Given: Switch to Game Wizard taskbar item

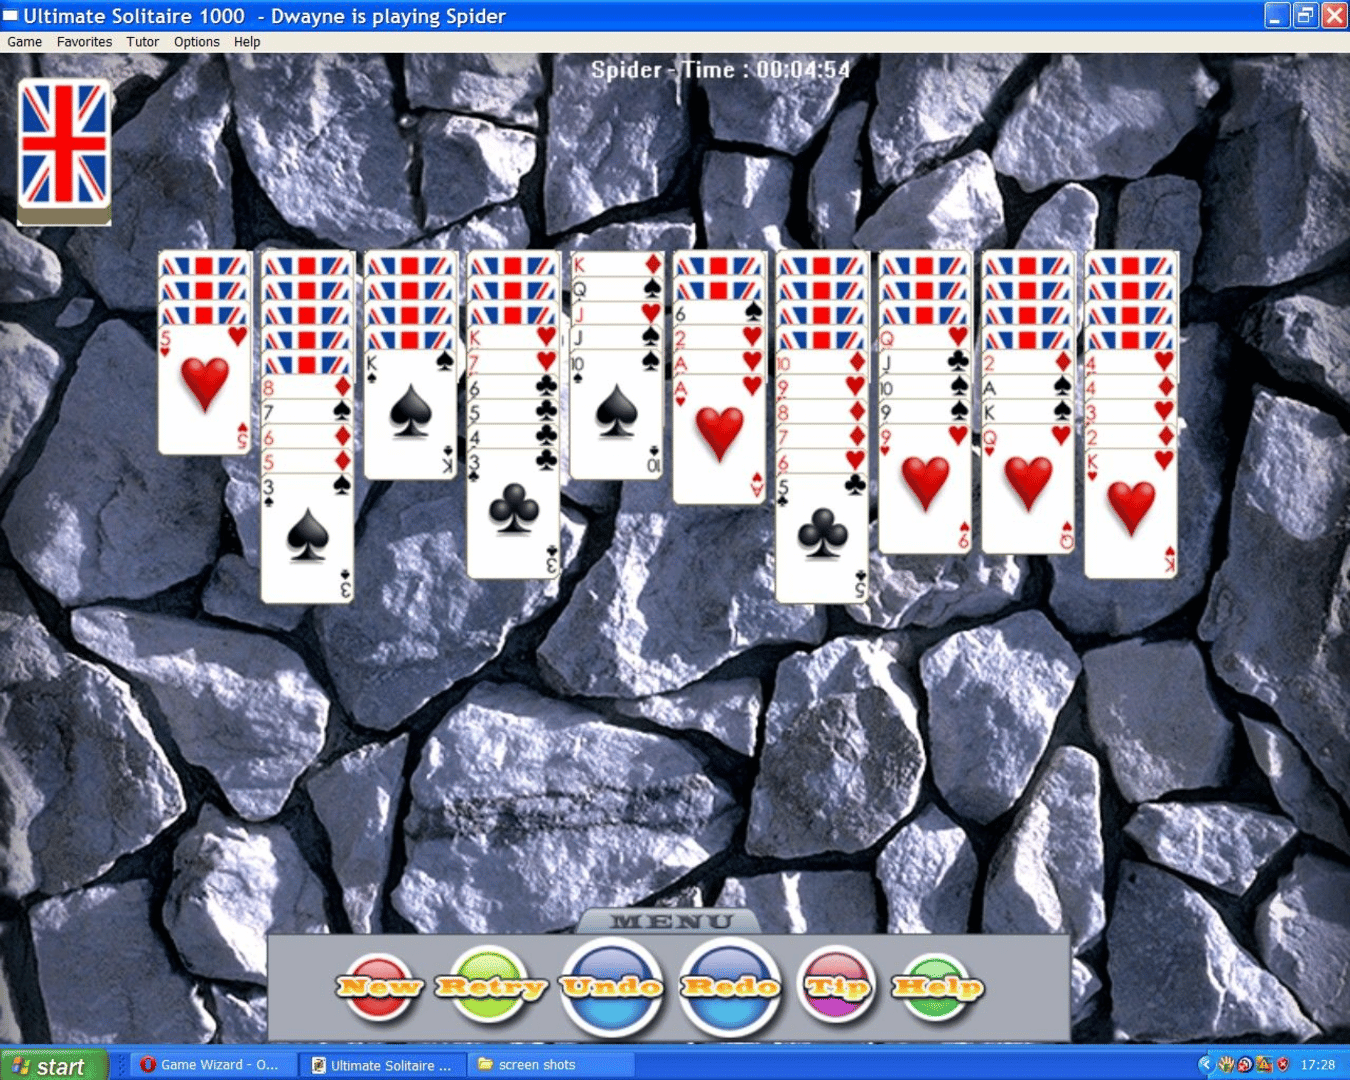Looking at the screenshot, I should [212, 1065].
